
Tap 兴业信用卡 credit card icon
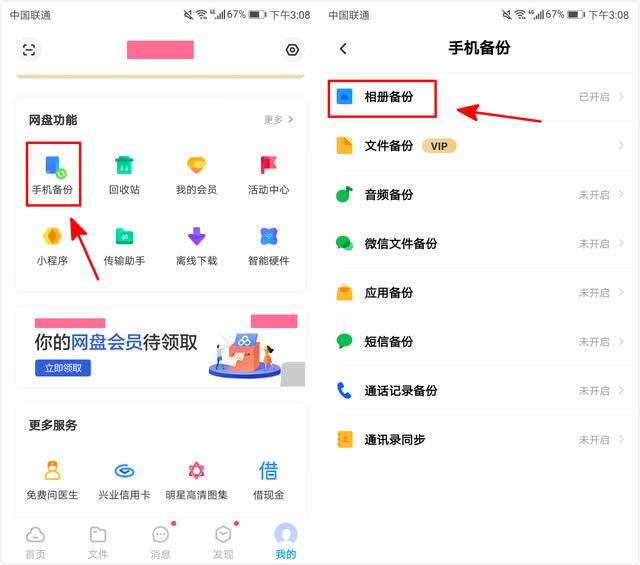coord(124,471)
